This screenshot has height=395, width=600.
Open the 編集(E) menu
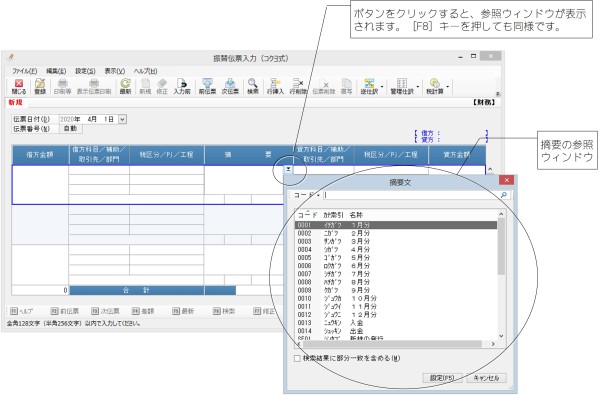[x=56, y=71]
